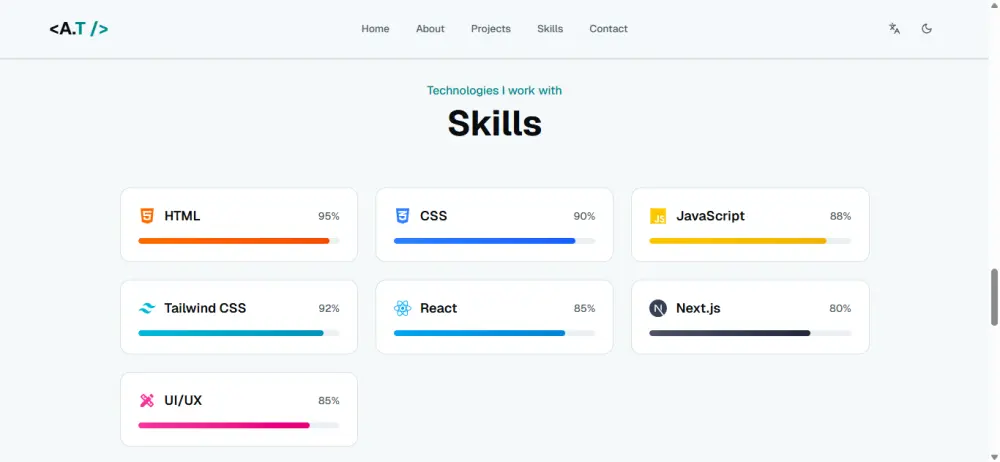Click the Next.js progress bar
The image size is (1000, 462).
point(750,333)
